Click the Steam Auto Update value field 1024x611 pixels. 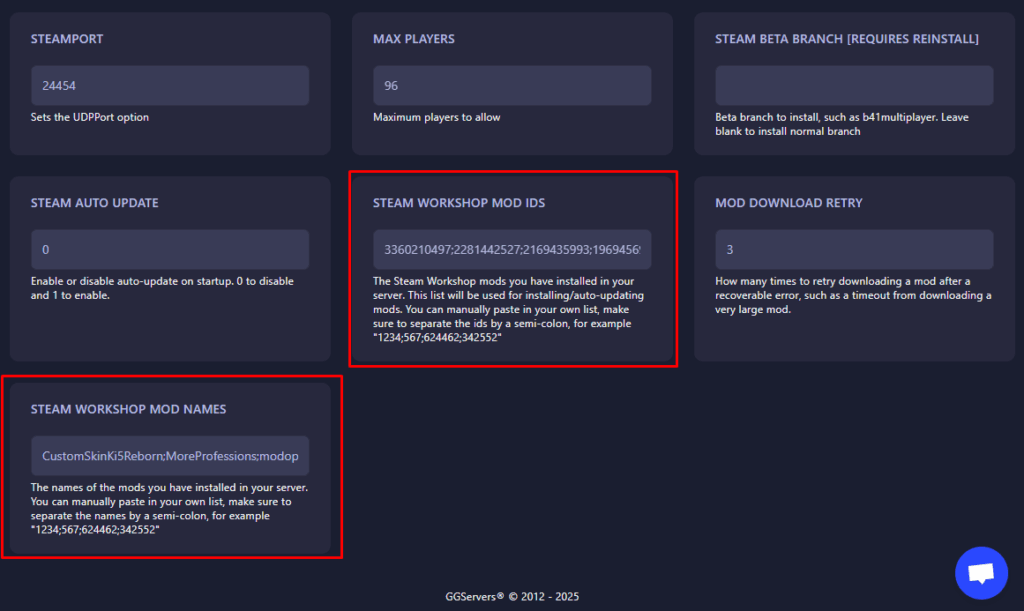tap(170, 250)
